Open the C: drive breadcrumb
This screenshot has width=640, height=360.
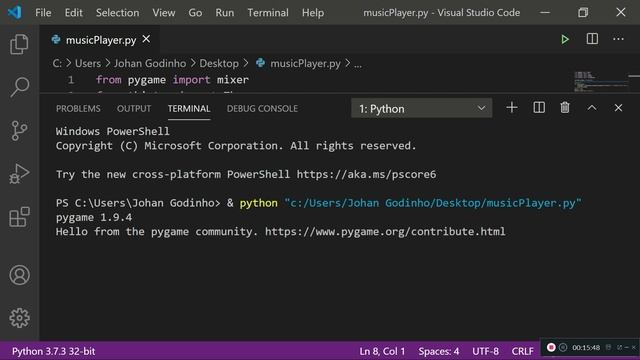[57, 63]
